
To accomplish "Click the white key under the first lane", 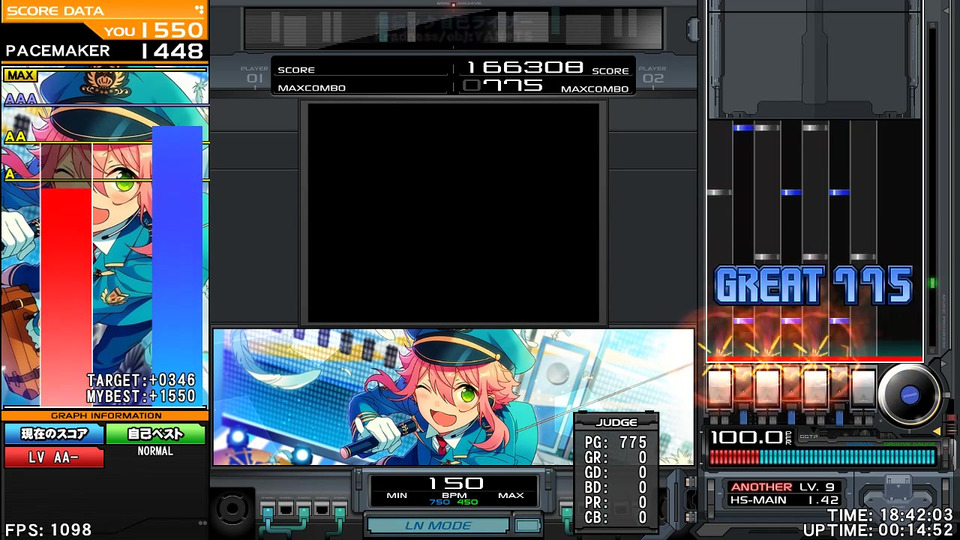I will pos(719,388).
